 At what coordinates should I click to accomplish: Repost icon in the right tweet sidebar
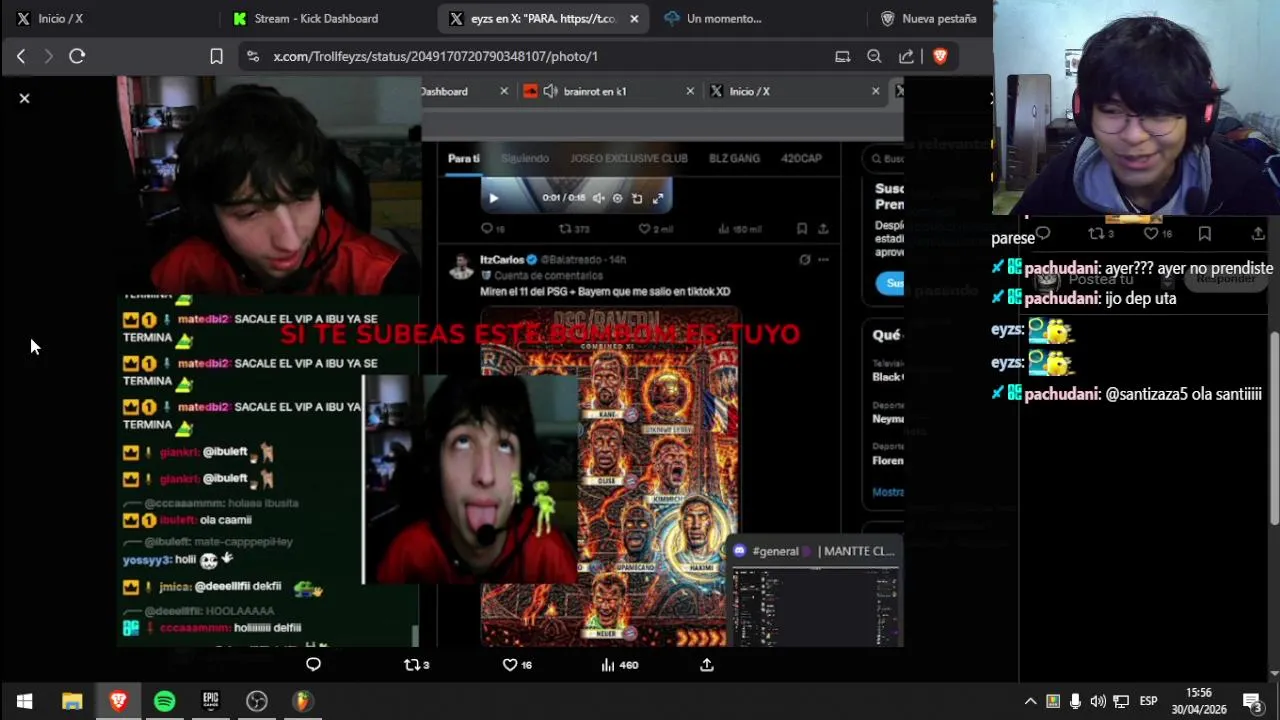(x=1100, y=233)
